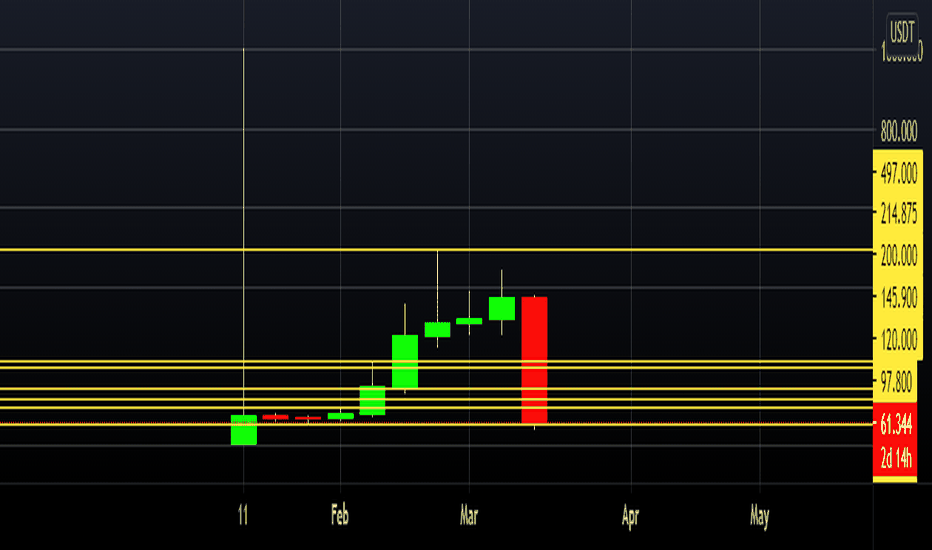Click the tall green candle between Feb and Mar

pyautogui.click(x=405, y=362)
